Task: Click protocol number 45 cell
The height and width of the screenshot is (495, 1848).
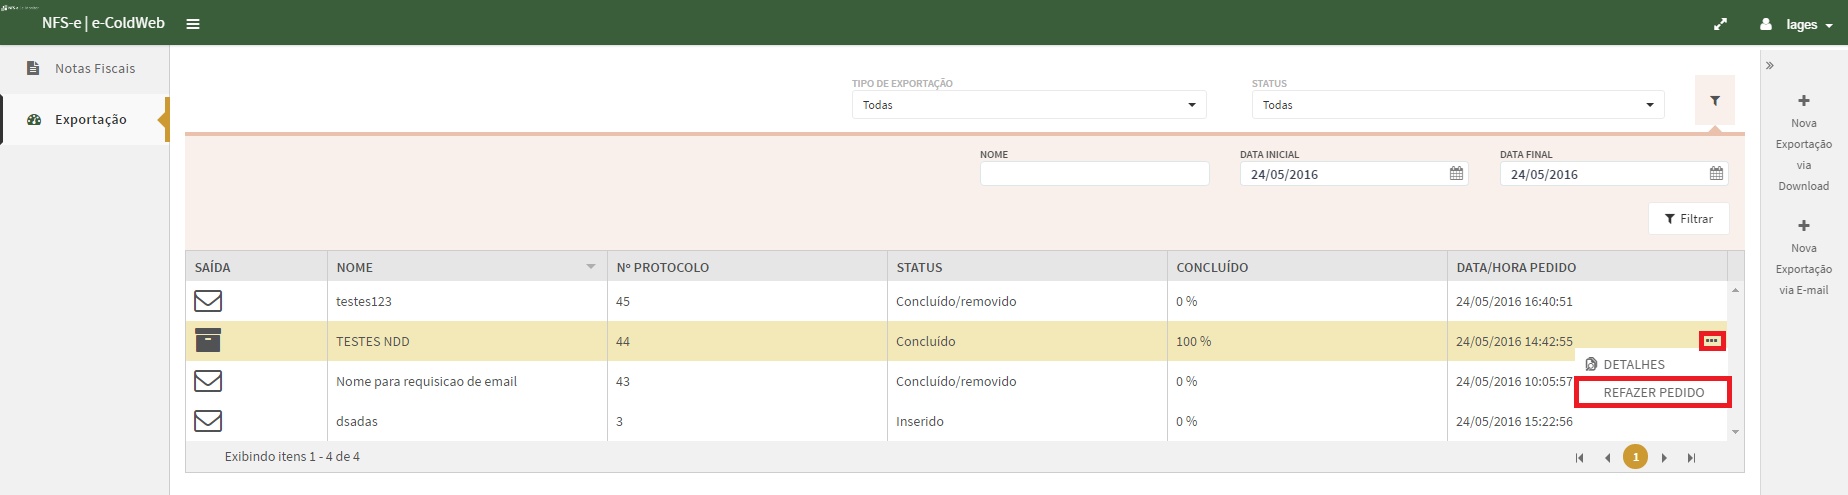Action: click(747, 301)
